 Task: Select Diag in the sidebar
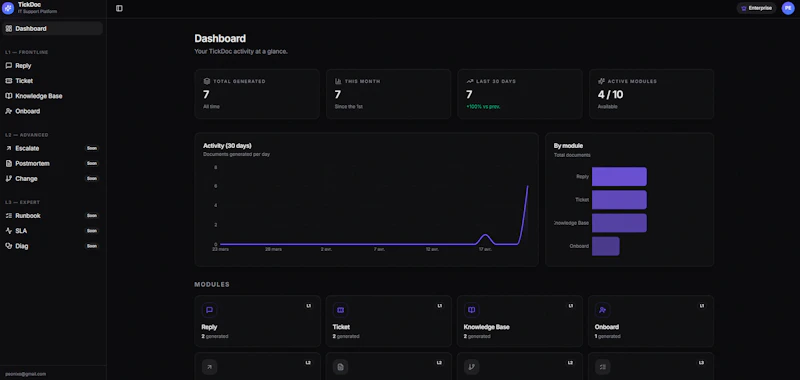53,246
